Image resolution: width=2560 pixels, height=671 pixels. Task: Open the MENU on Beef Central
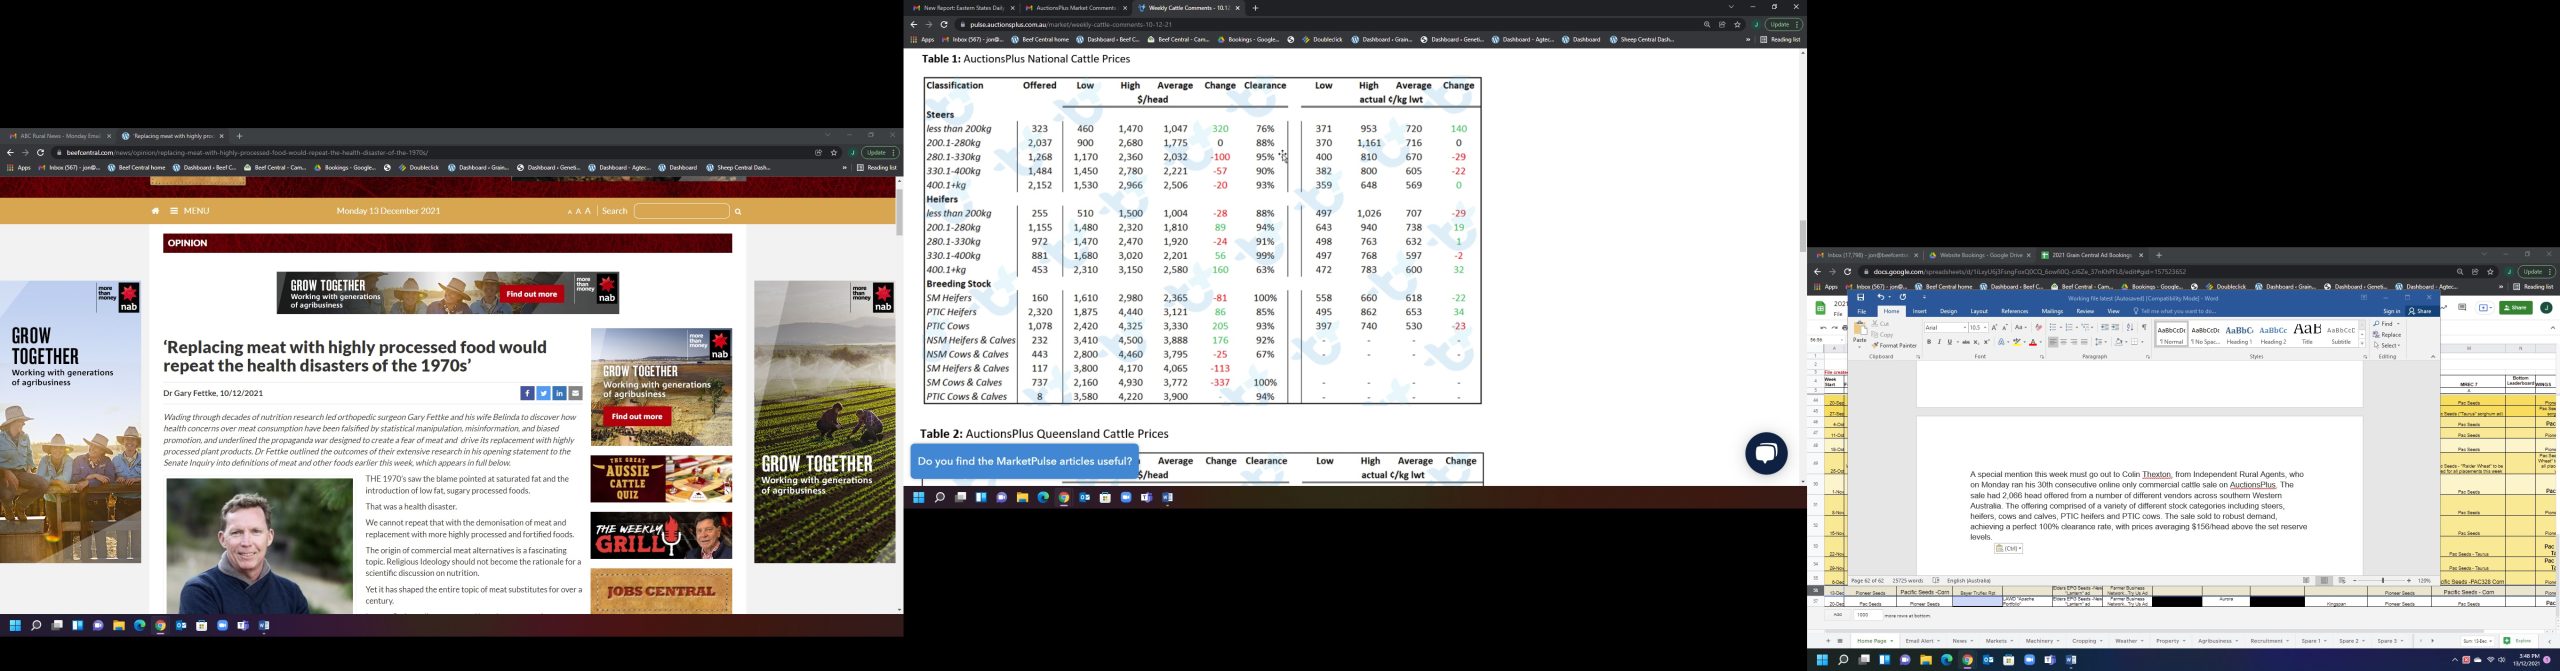tap(190, 211)
